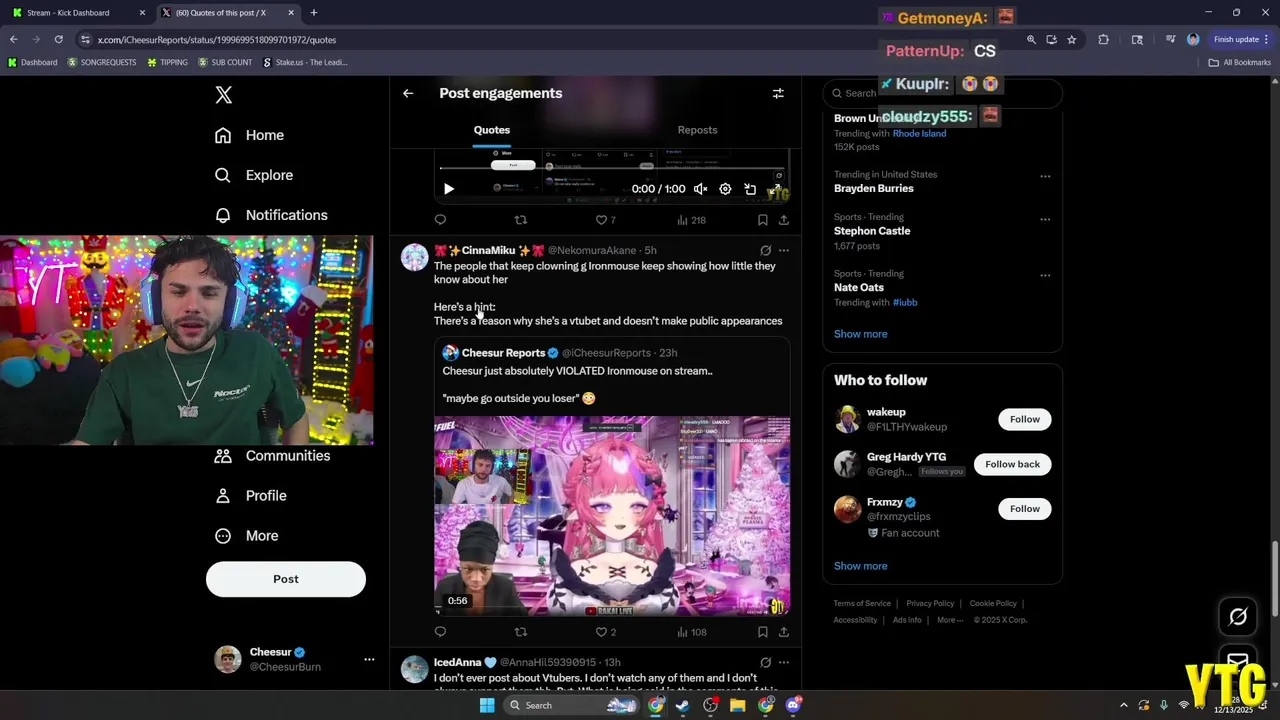Click the X search field
Image resolution: width=1280 pixels, height=720 pixels.
[942, 93]
